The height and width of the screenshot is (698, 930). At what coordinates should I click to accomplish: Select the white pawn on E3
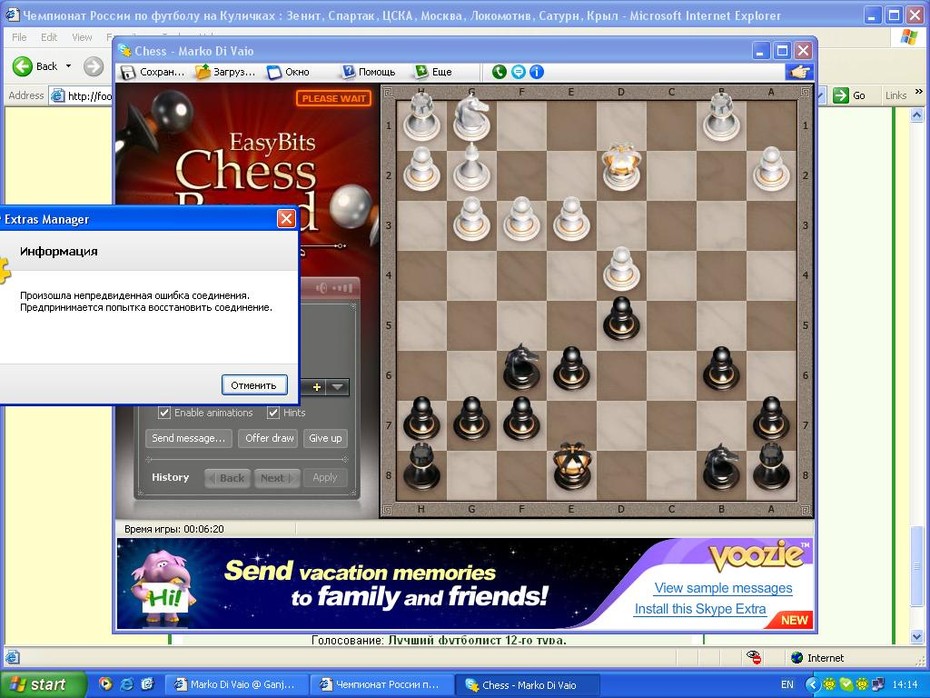tap(571, 218)
